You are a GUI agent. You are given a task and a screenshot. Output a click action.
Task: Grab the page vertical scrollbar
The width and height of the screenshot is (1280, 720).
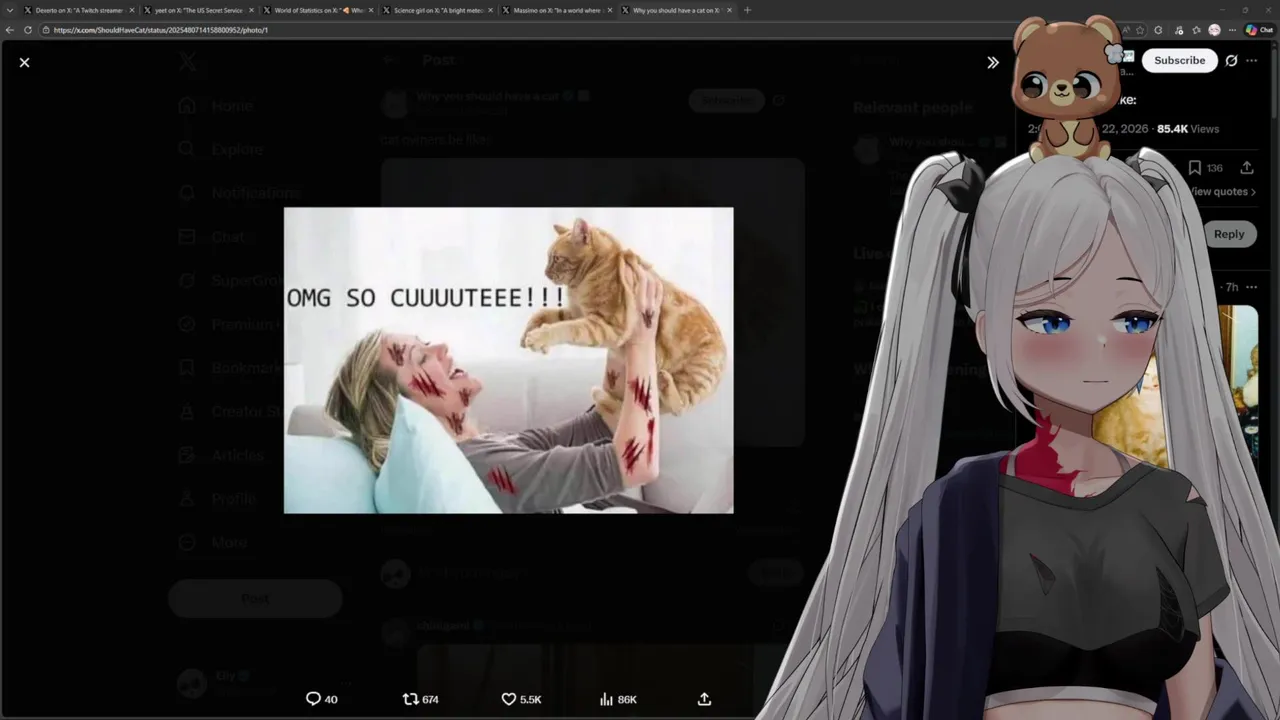point(1275,85)
